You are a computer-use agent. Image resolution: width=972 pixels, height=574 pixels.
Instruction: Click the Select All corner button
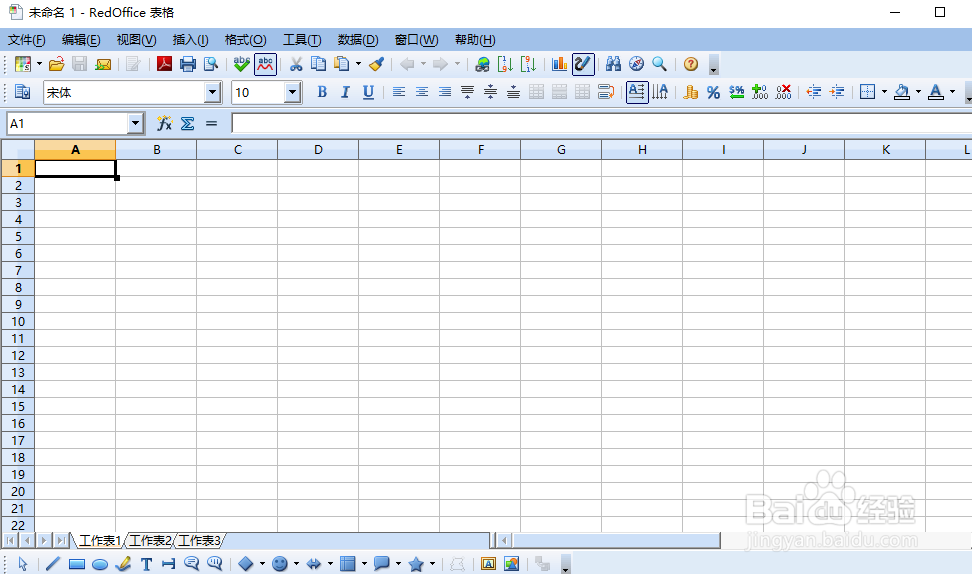pyautogui.click(x=18, y=149)
